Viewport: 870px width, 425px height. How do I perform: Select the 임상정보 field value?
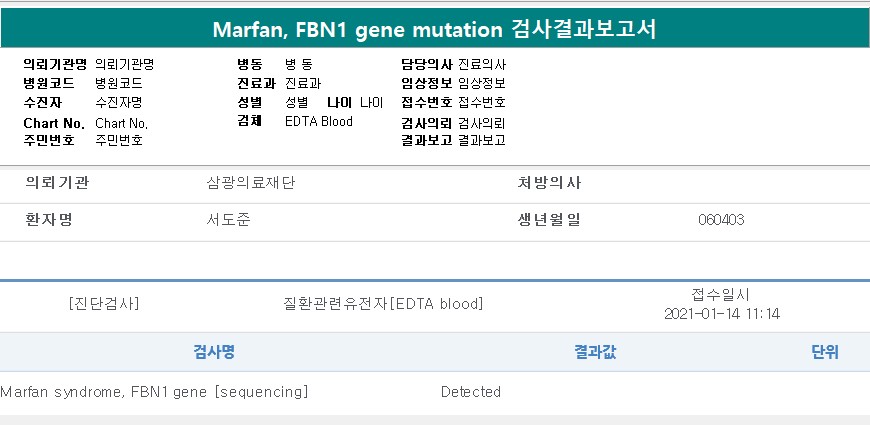point(481,83)
